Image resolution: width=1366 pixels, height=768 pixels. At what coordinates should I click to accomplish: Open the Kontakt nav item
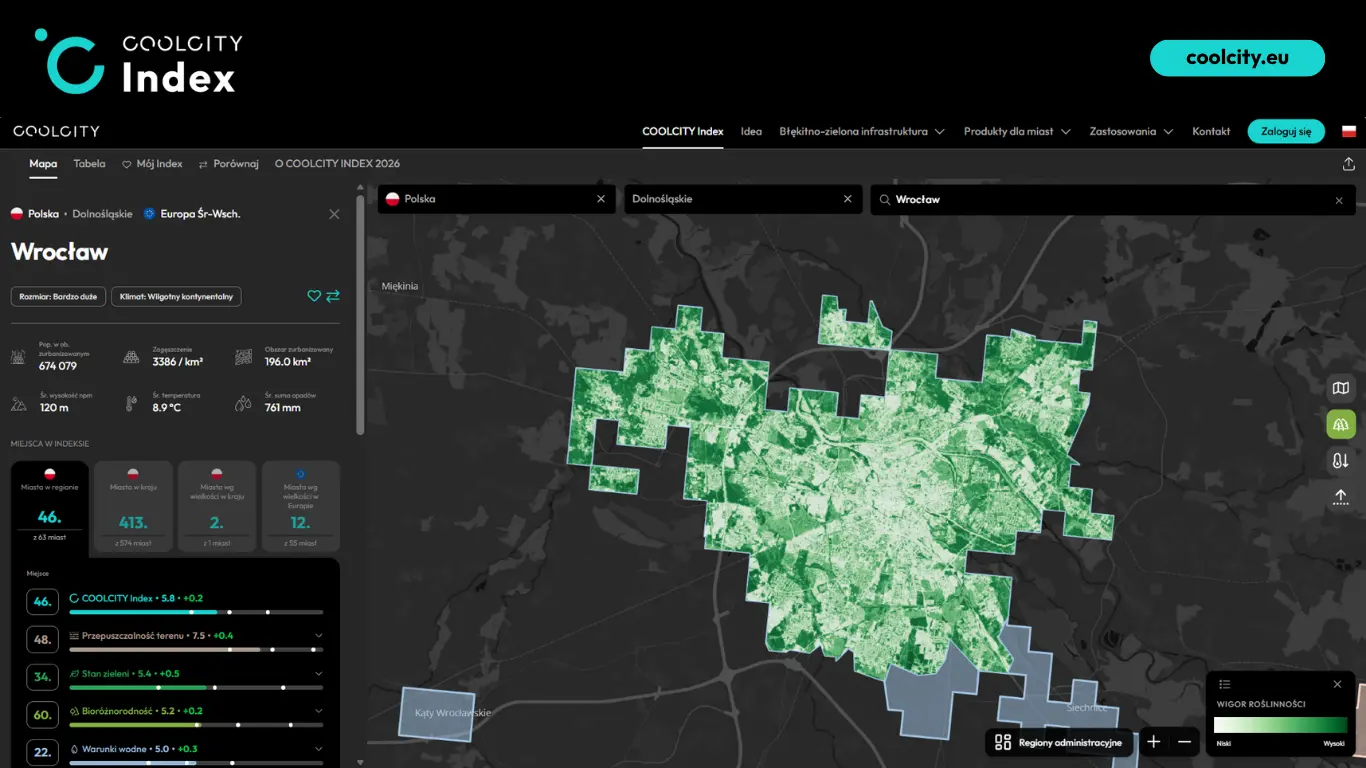(x=1211, y=131)
